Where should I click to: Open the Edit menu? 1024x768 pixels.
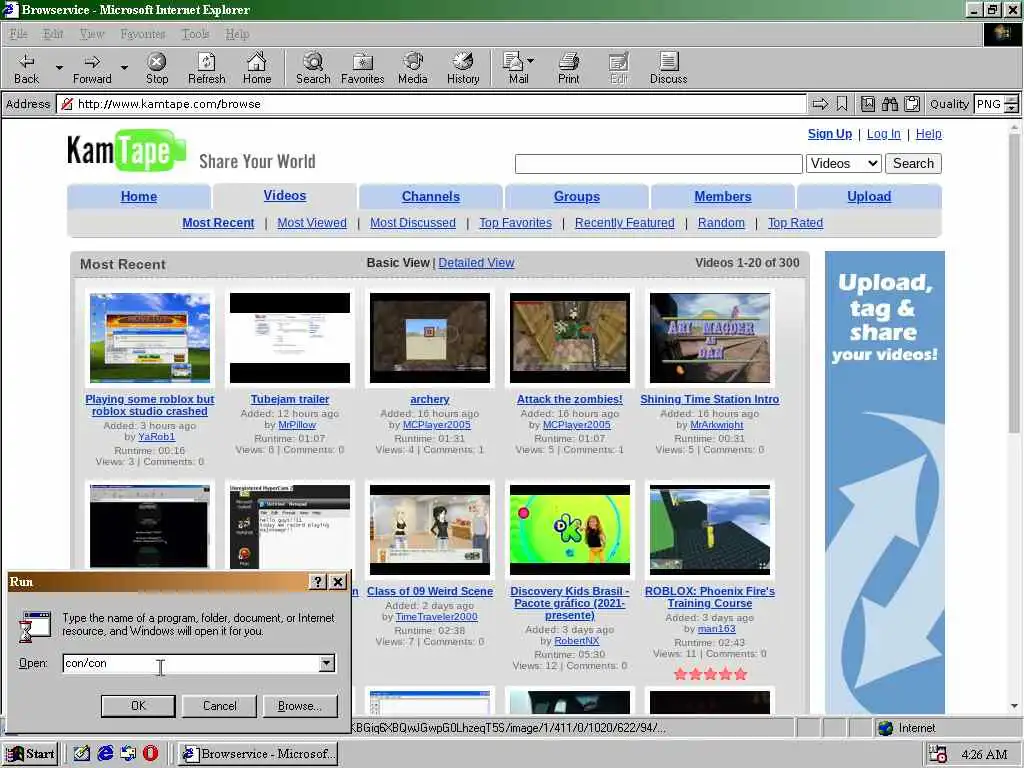(53, 33)
